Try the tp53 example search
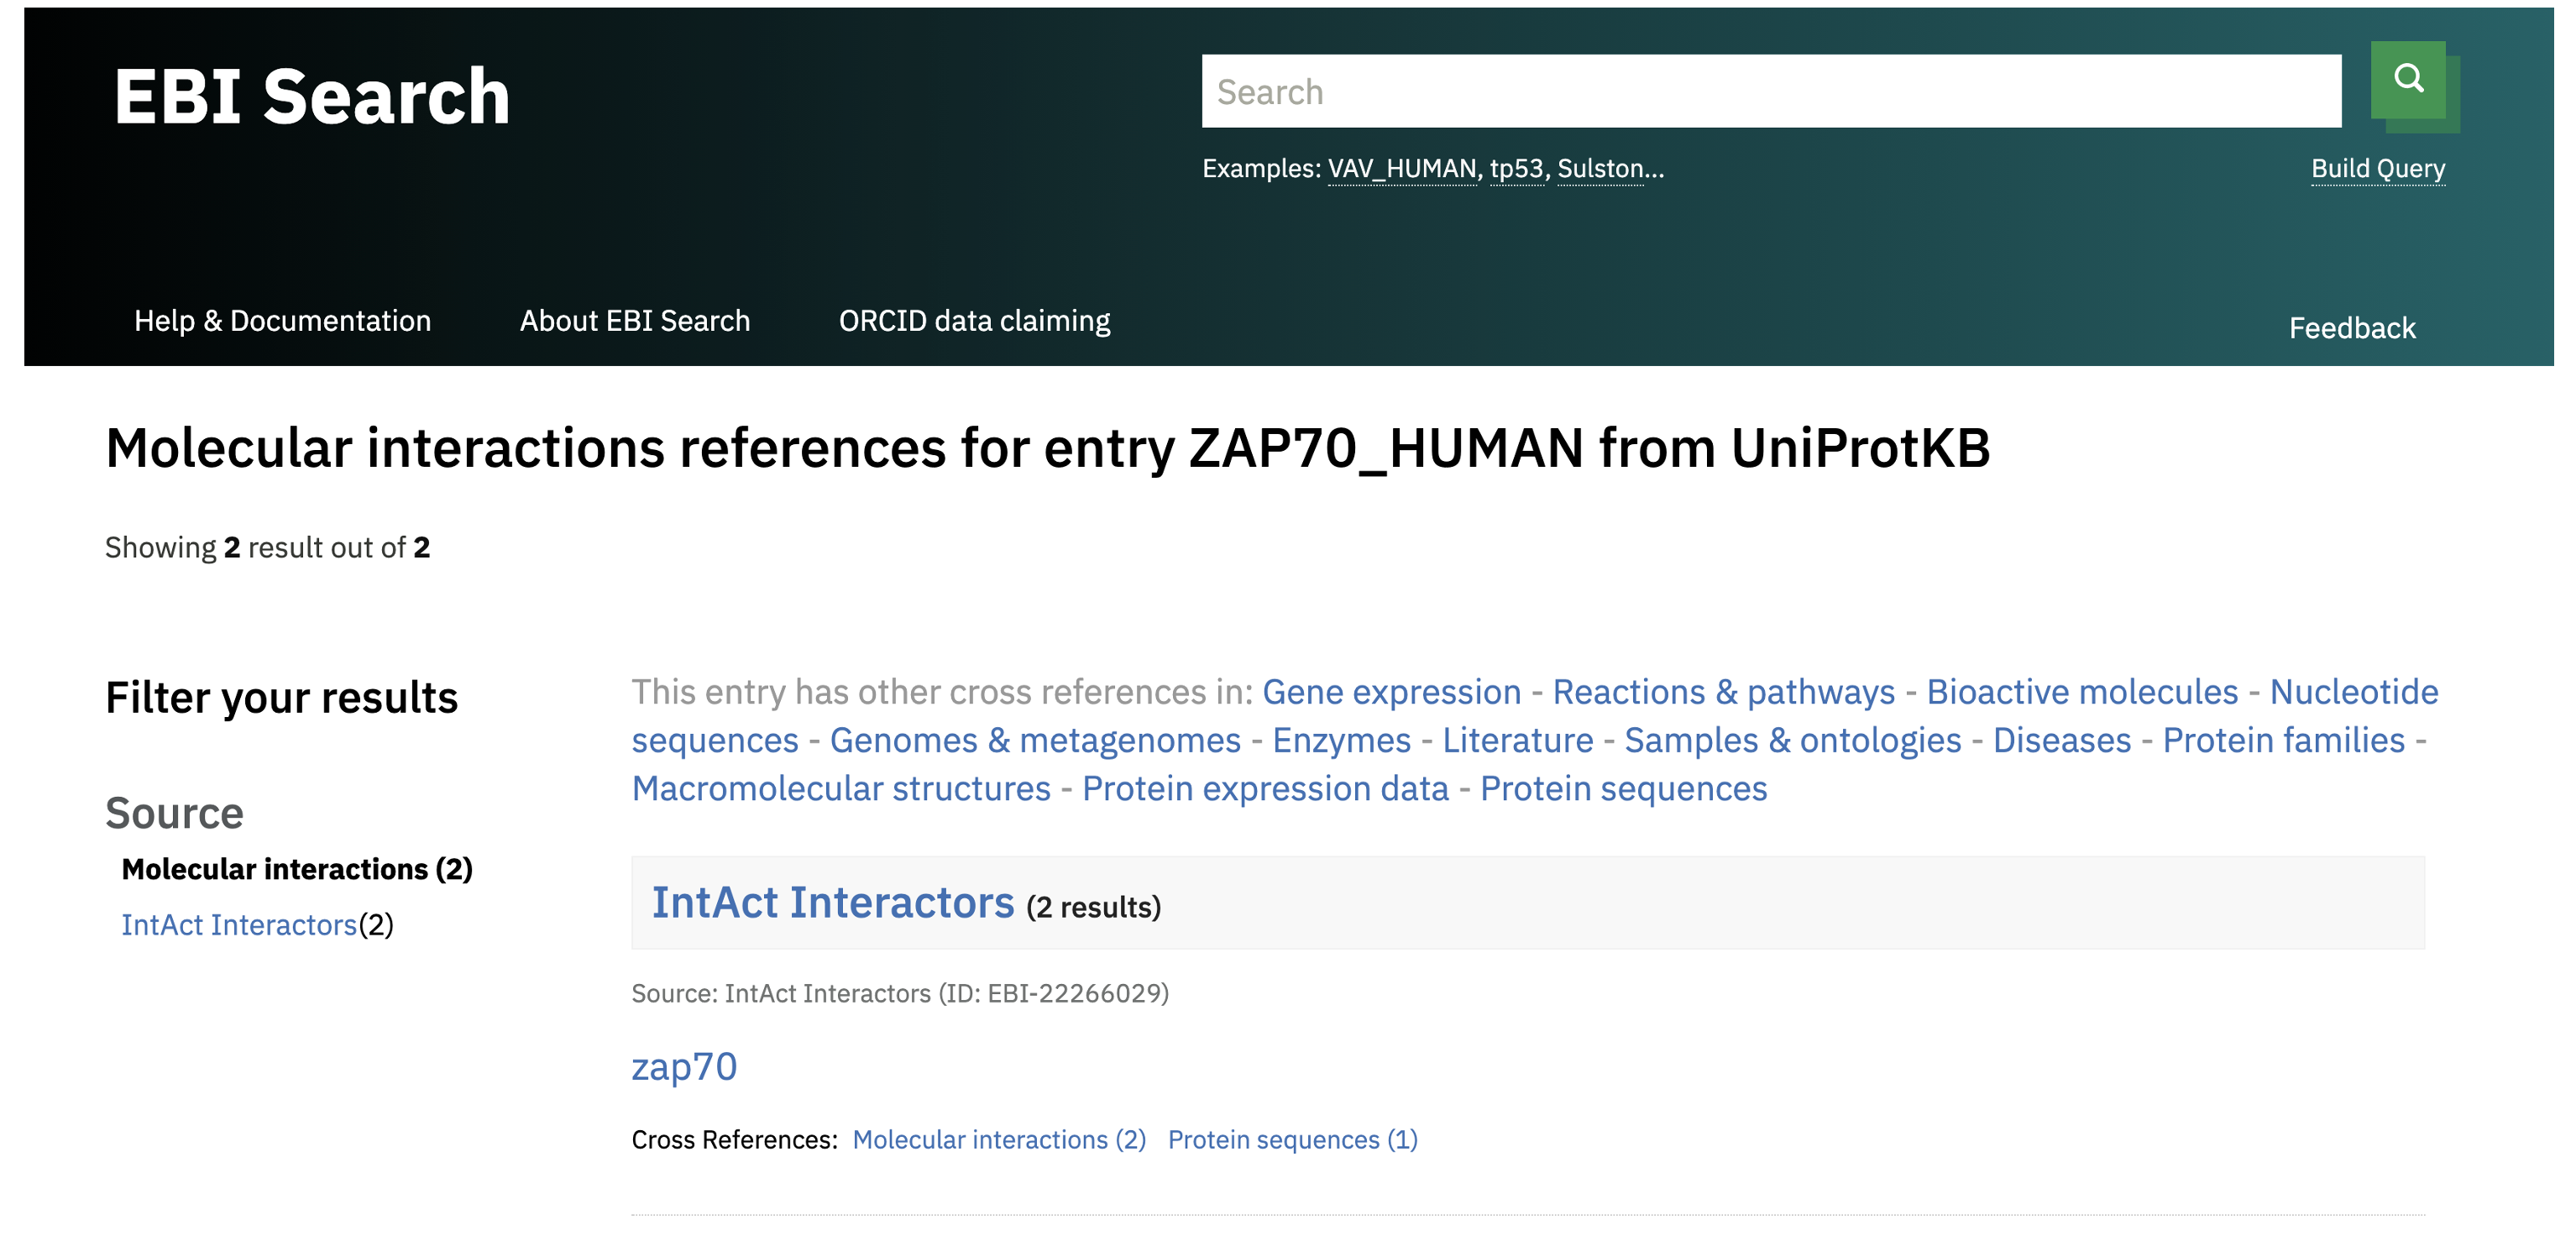Screen dimensions: 2576x1251 click(x=1516, y=168)
